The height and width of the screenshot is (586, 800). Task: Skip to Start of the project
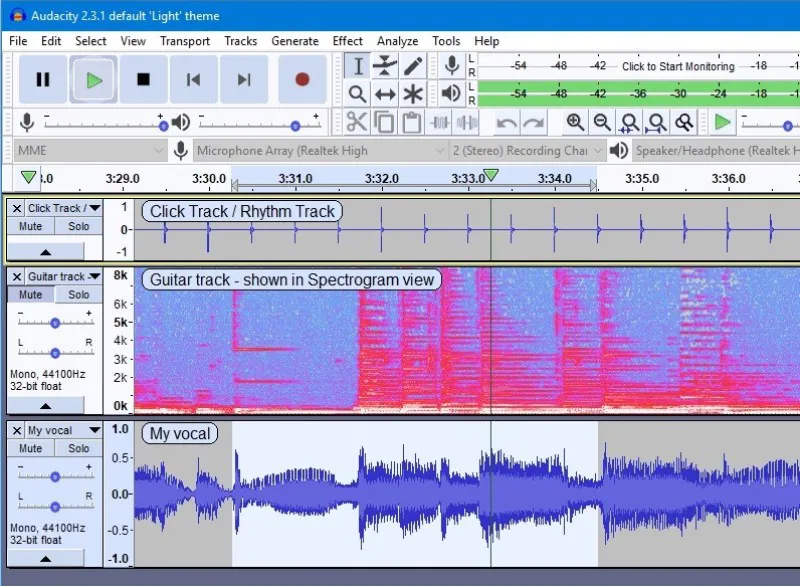193,80
